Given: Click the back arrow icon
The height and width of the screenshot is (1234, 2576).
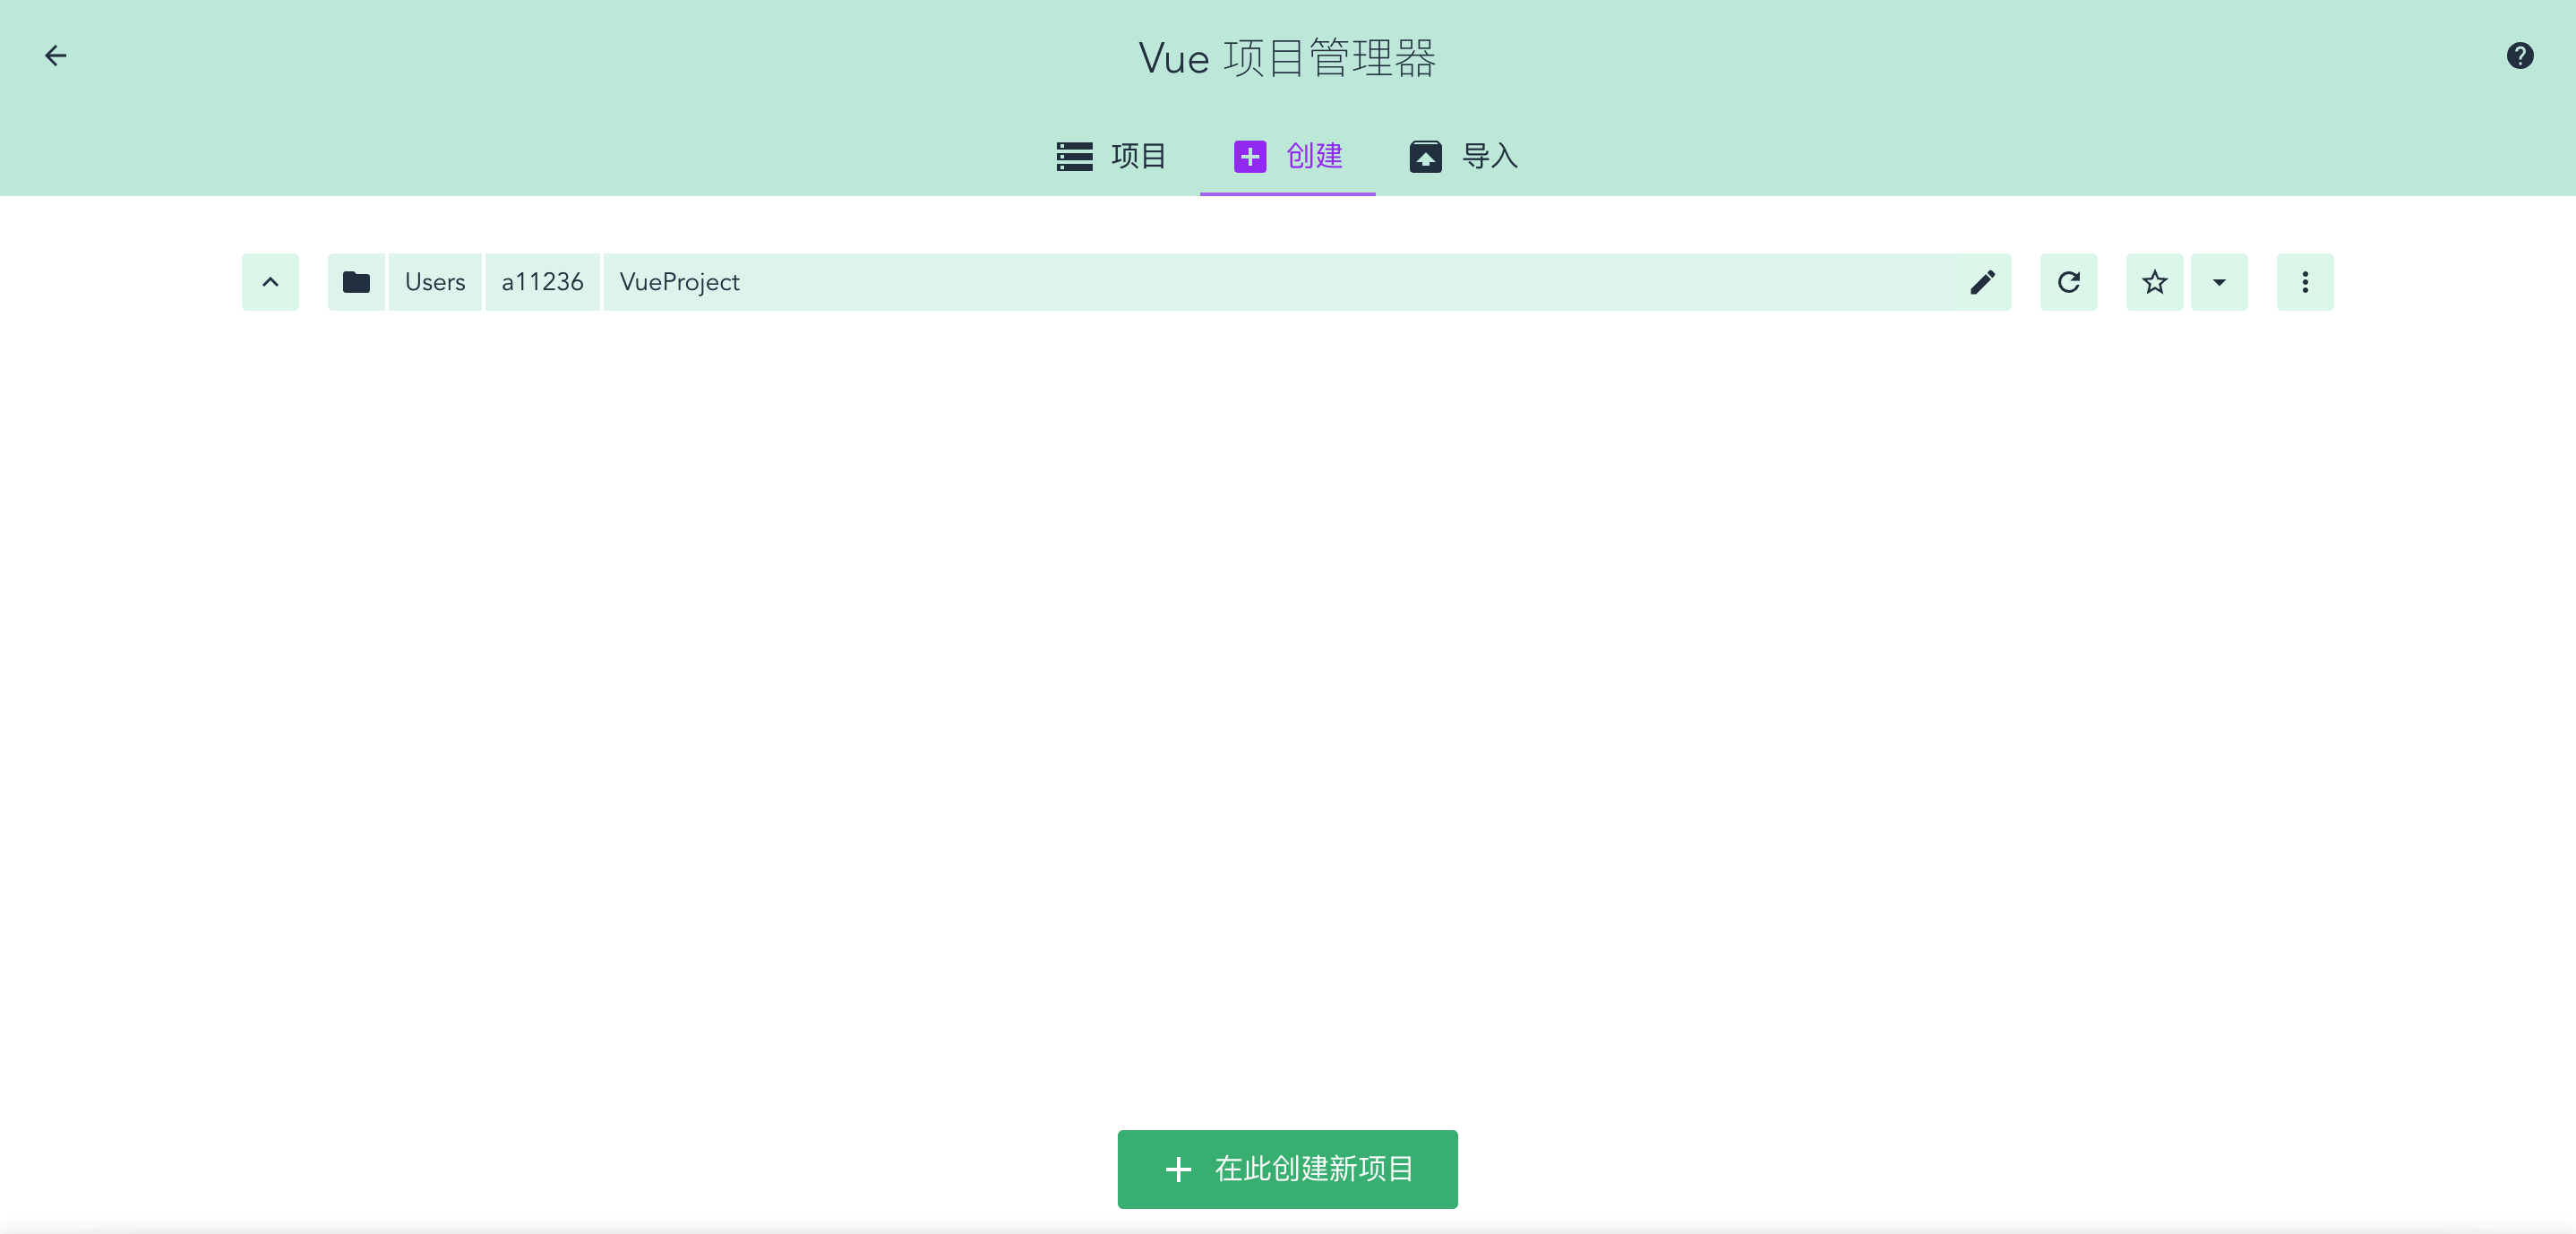Looking at the screenshot, I should tap(56, 56).
